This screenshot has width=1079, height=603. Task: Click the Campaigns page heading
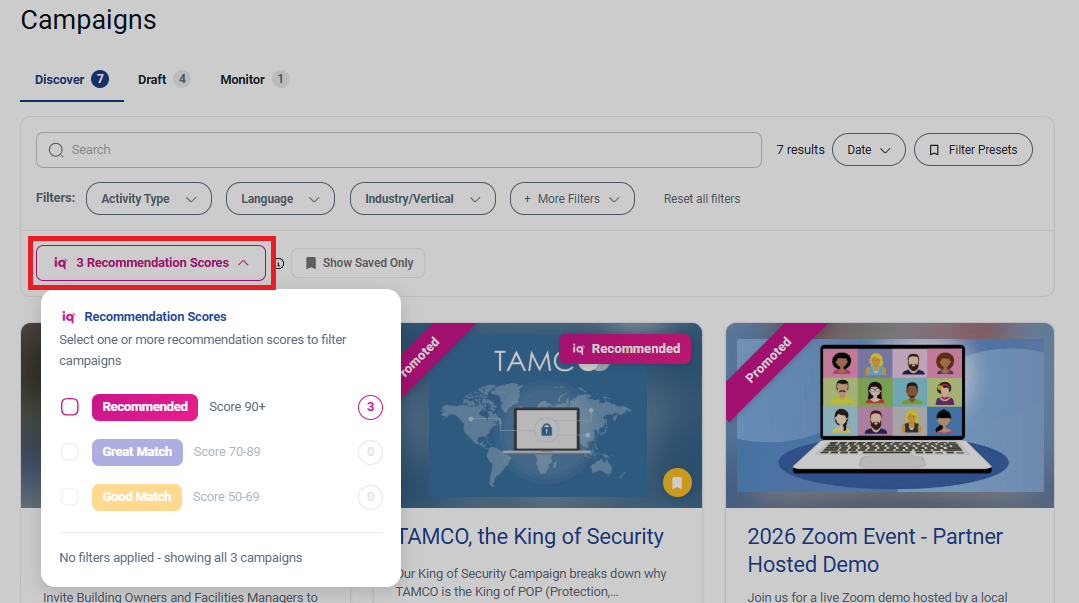click(89, 20)
